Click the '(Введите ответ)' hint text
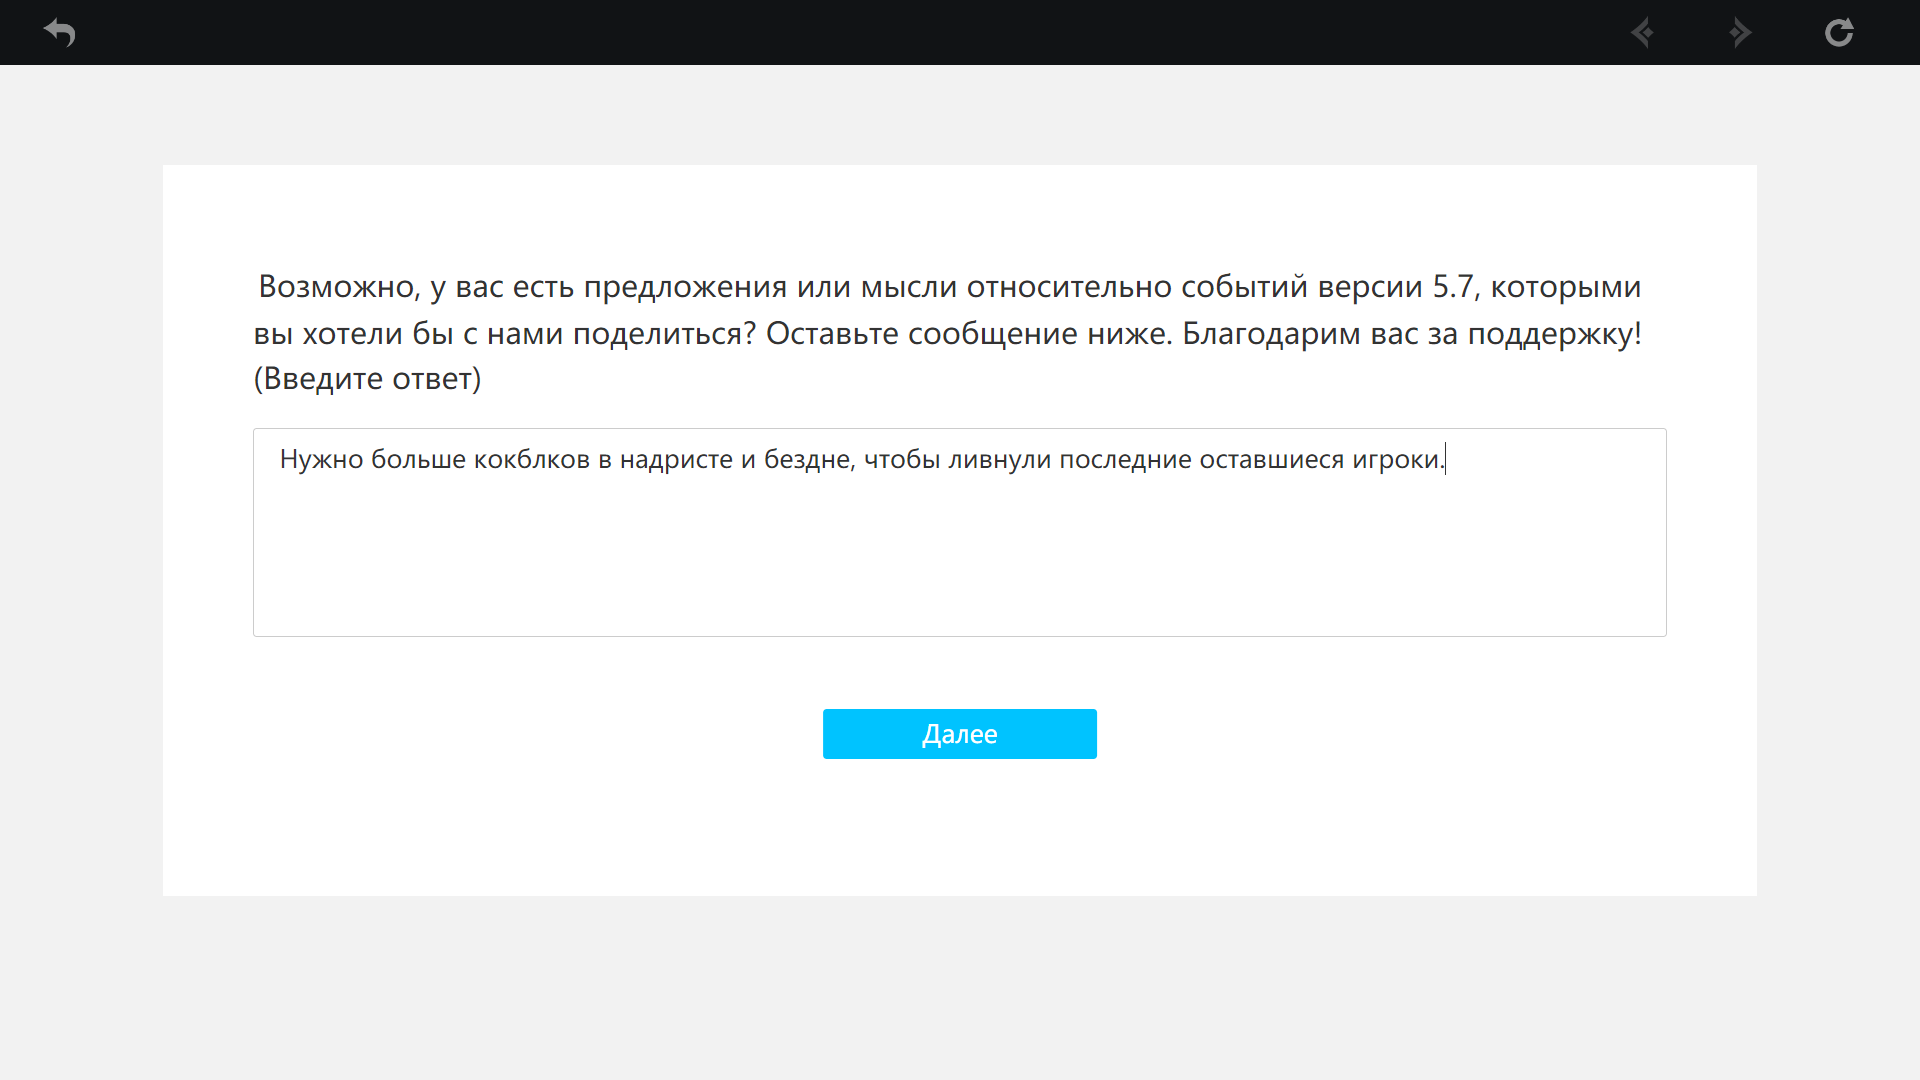 coord(367,379)
